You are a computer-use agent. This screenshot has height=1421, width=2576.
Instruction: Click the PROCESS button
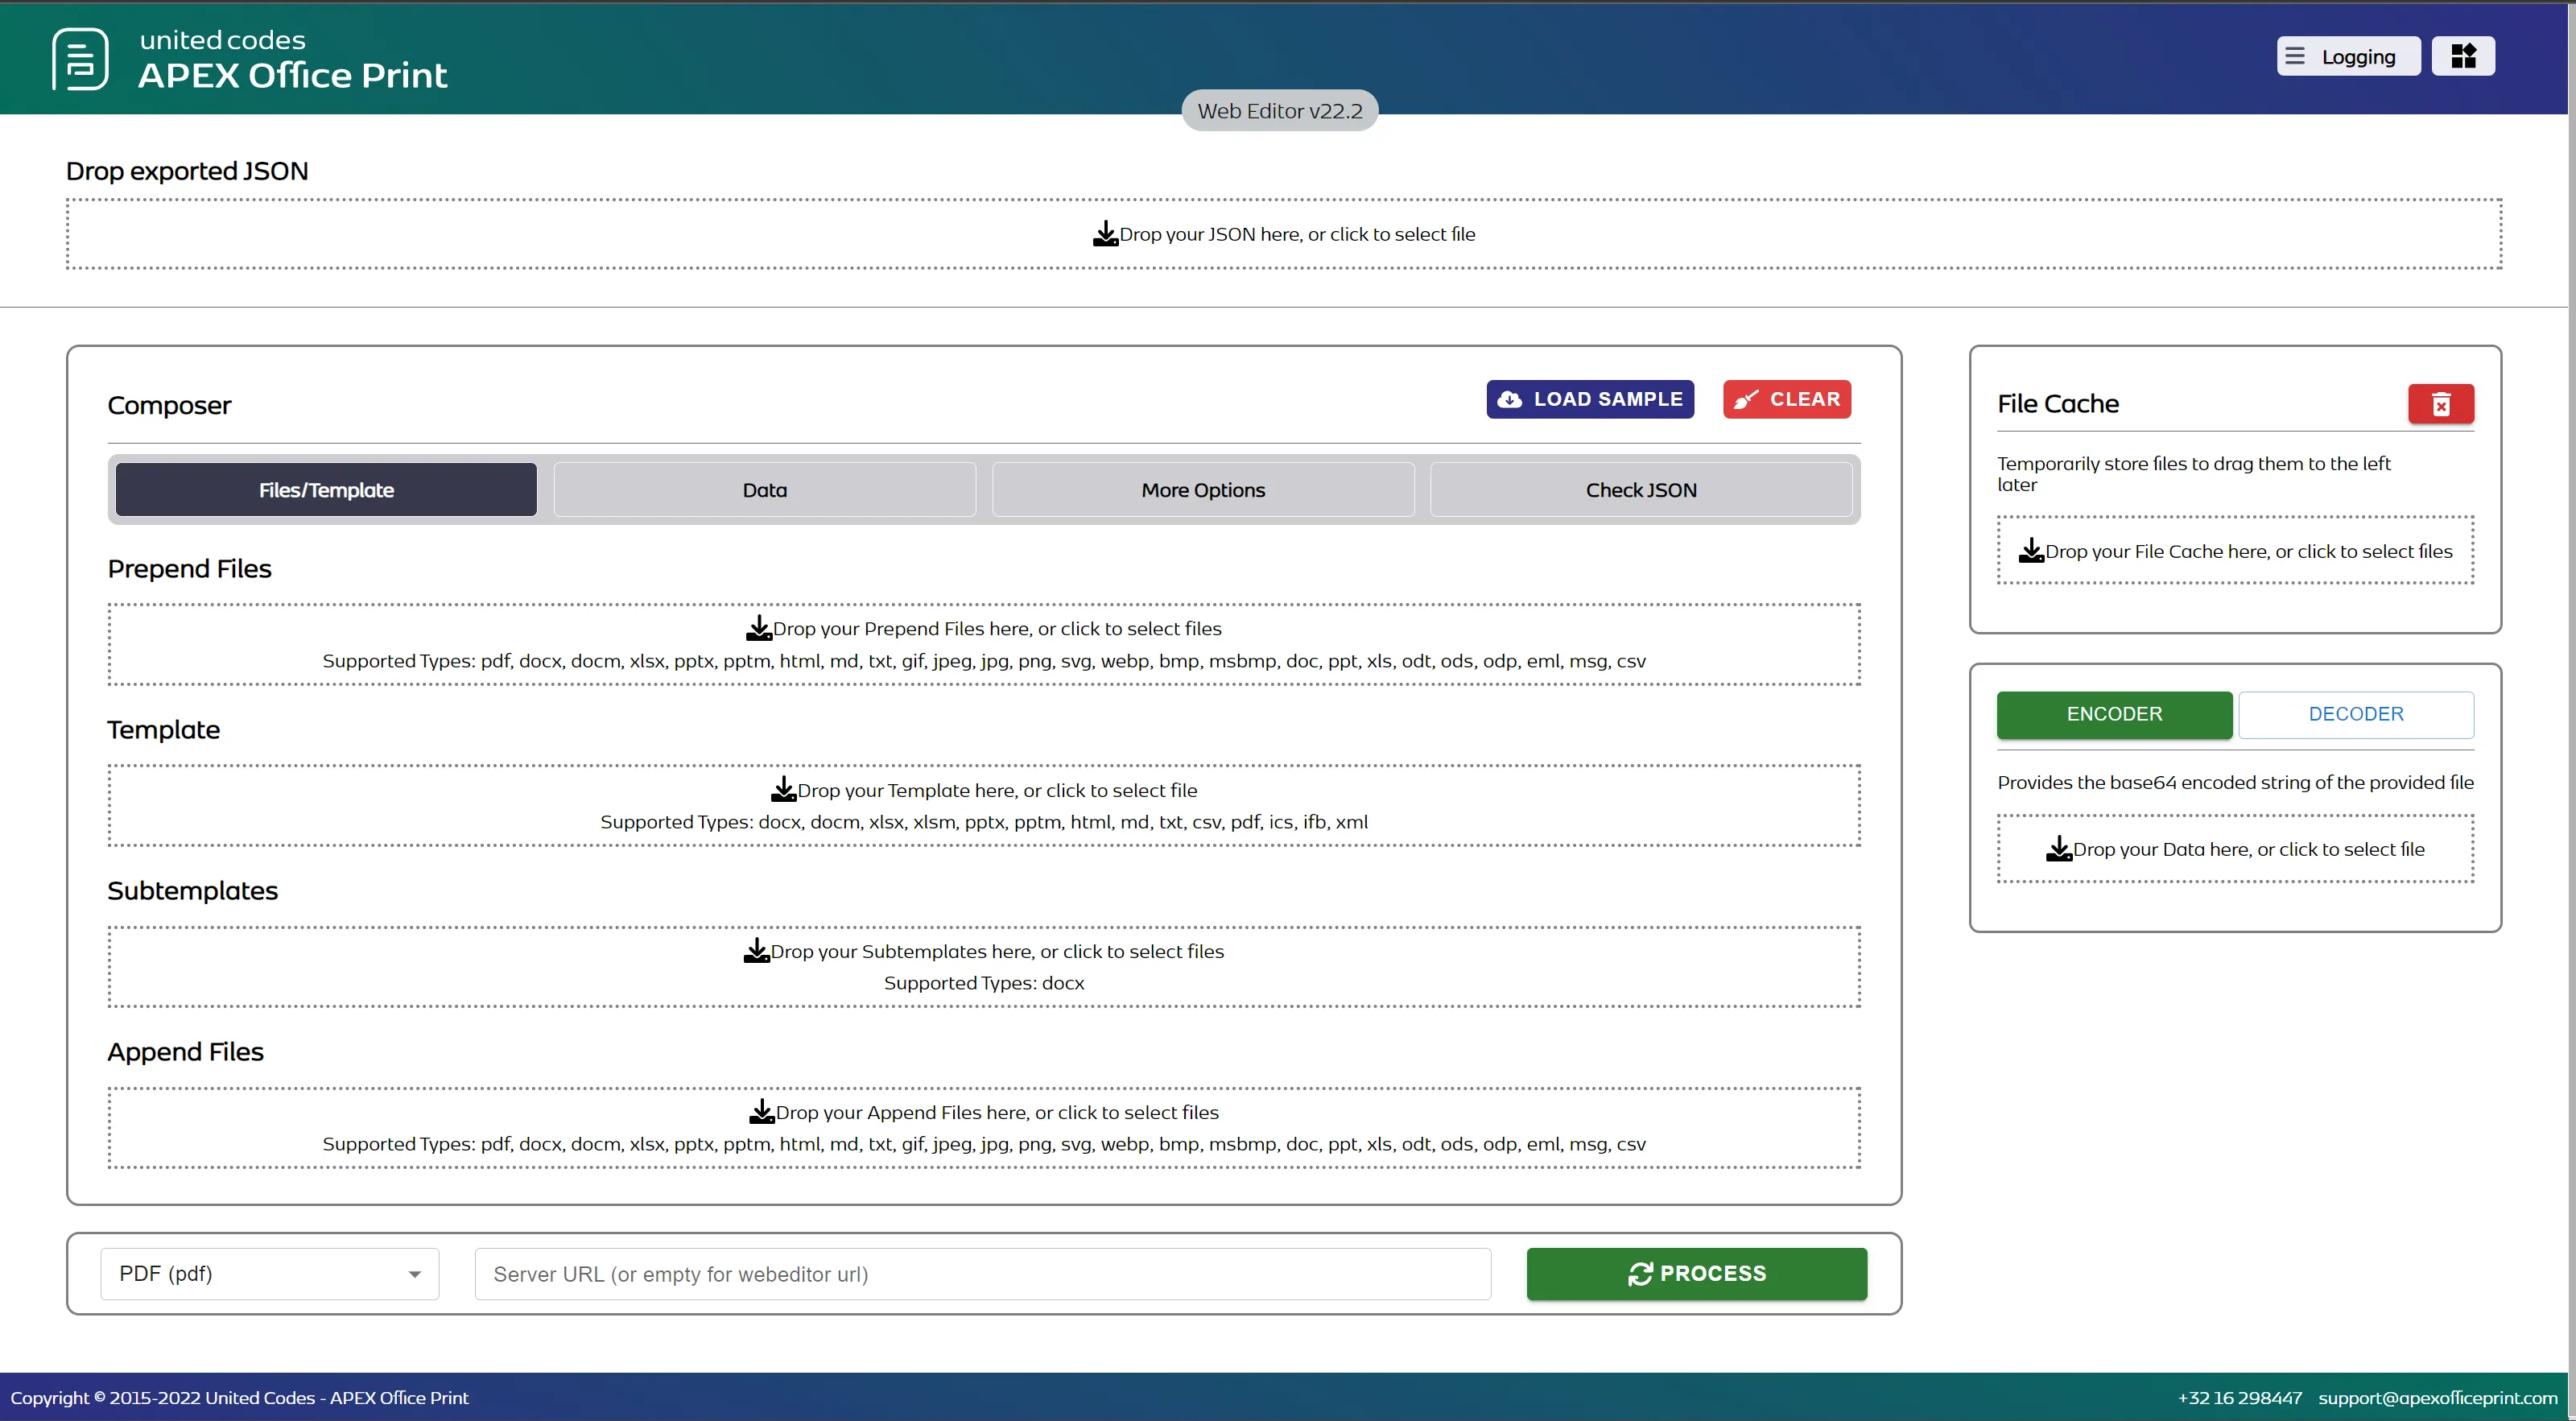tap(1697, 1274)
